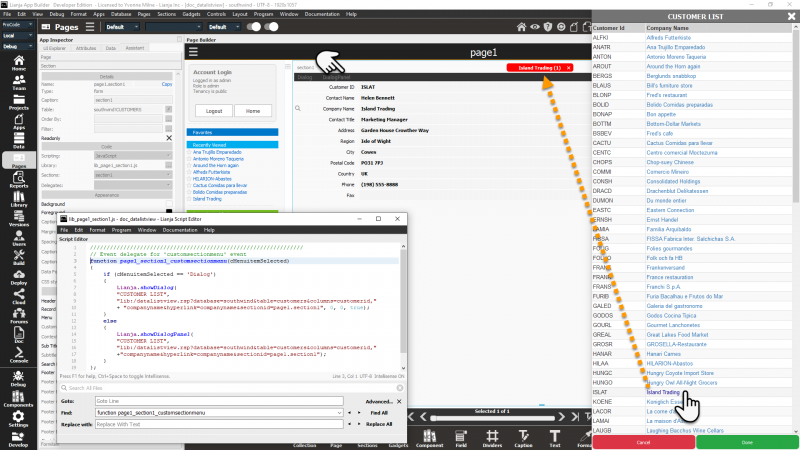Screen dimensions: 800x450
Task: Open the Deploy workspace
Action: [x=19, y=278]
